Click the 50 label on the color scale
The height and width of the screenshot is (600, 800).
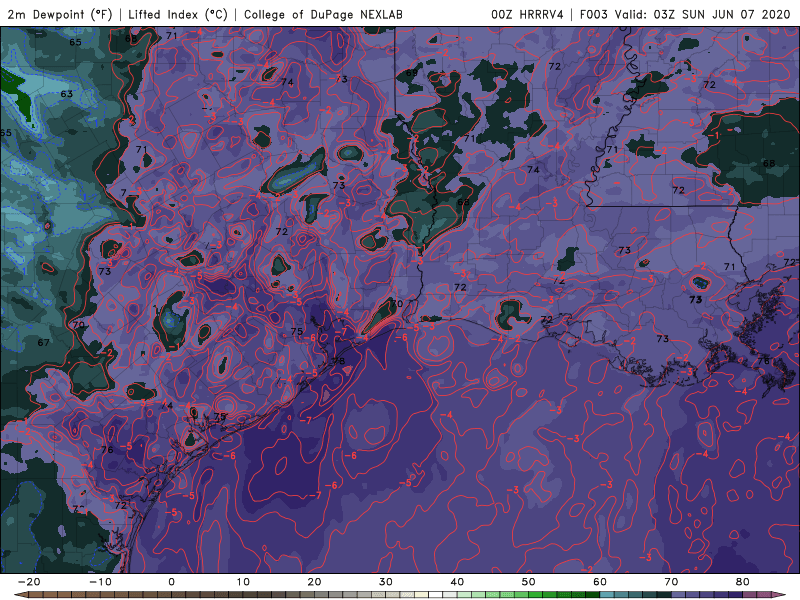[x=529, y=582]
